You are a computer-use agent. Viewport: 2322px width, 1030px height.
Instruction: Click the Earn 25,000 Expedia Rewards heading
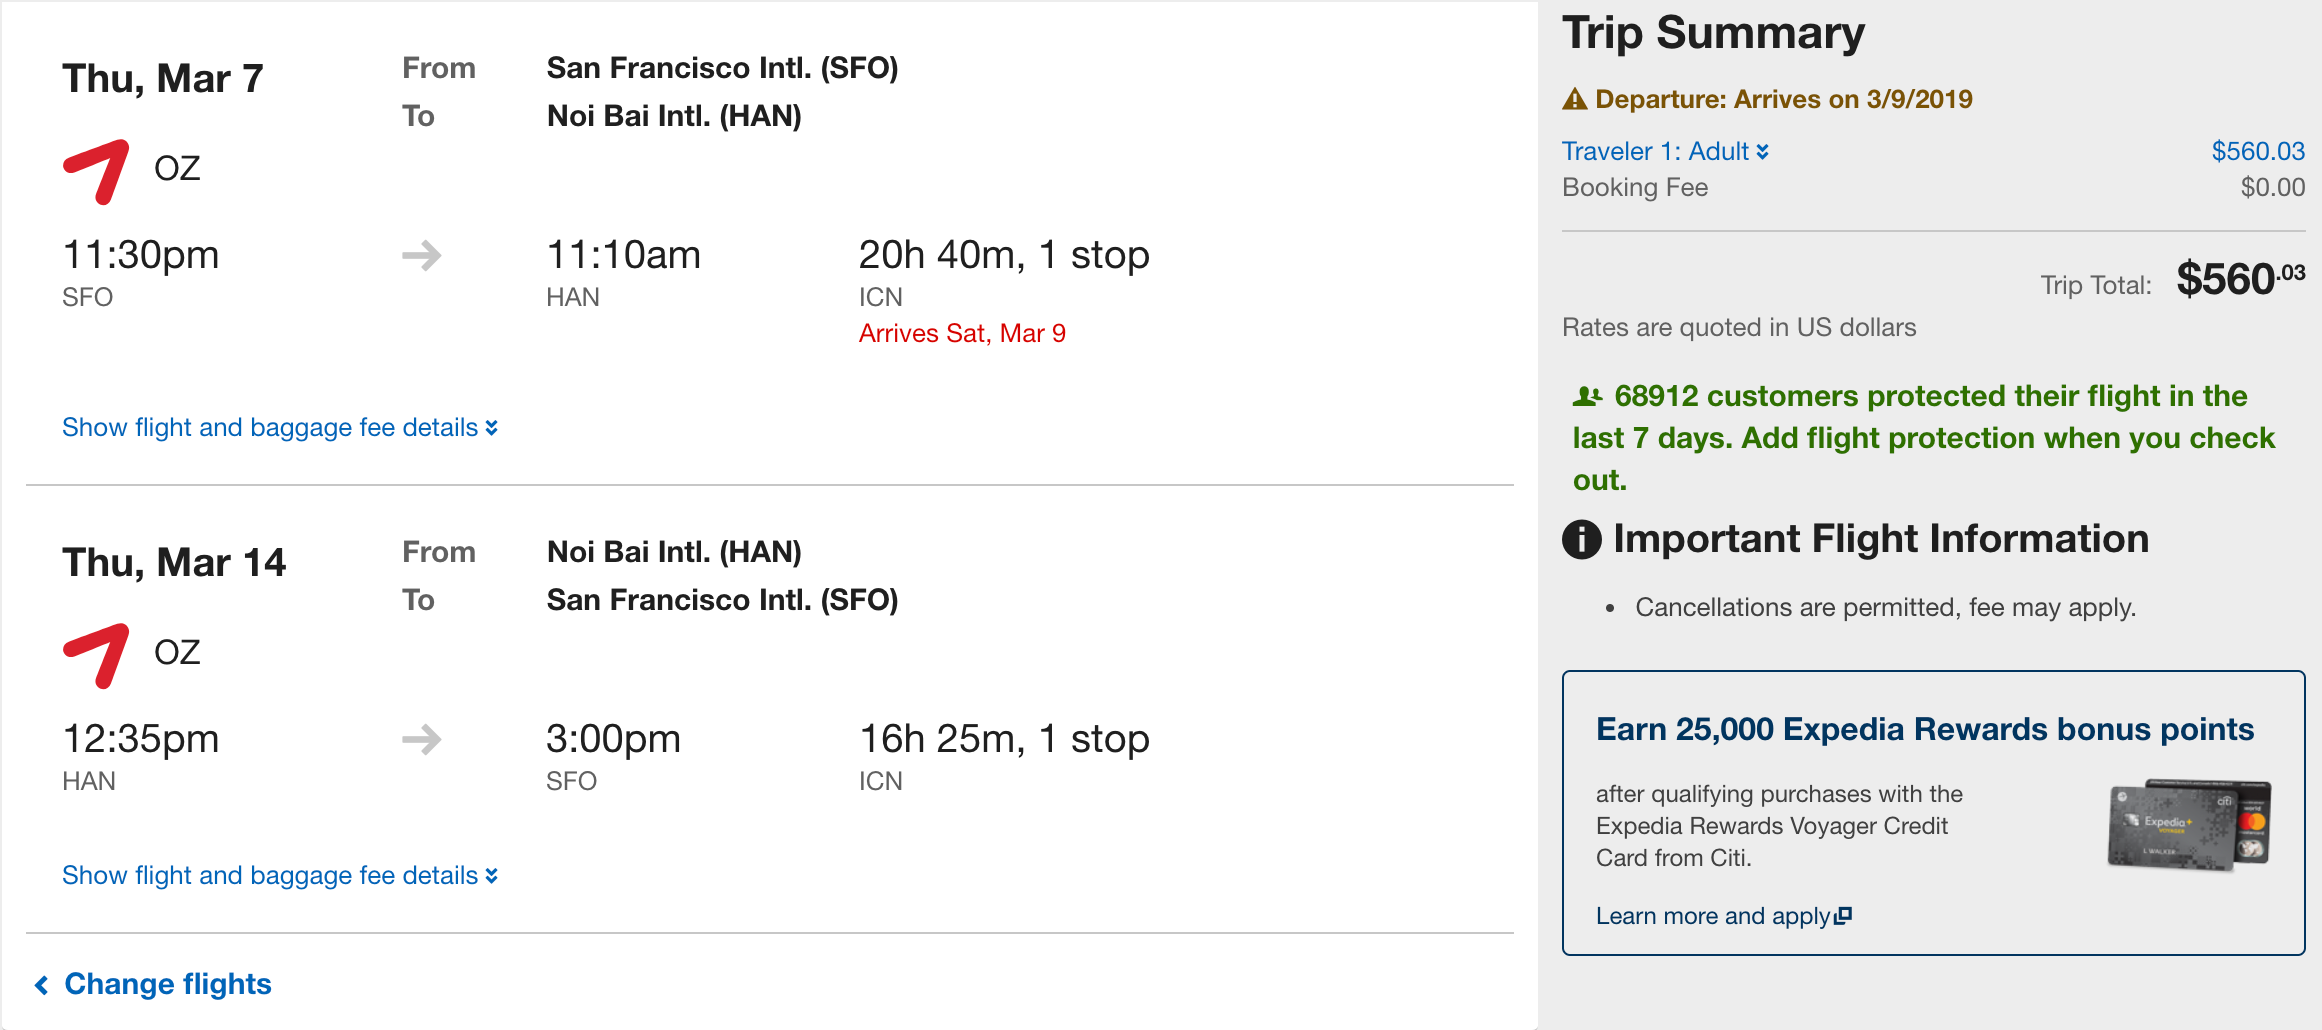(x=1924, y=729)
